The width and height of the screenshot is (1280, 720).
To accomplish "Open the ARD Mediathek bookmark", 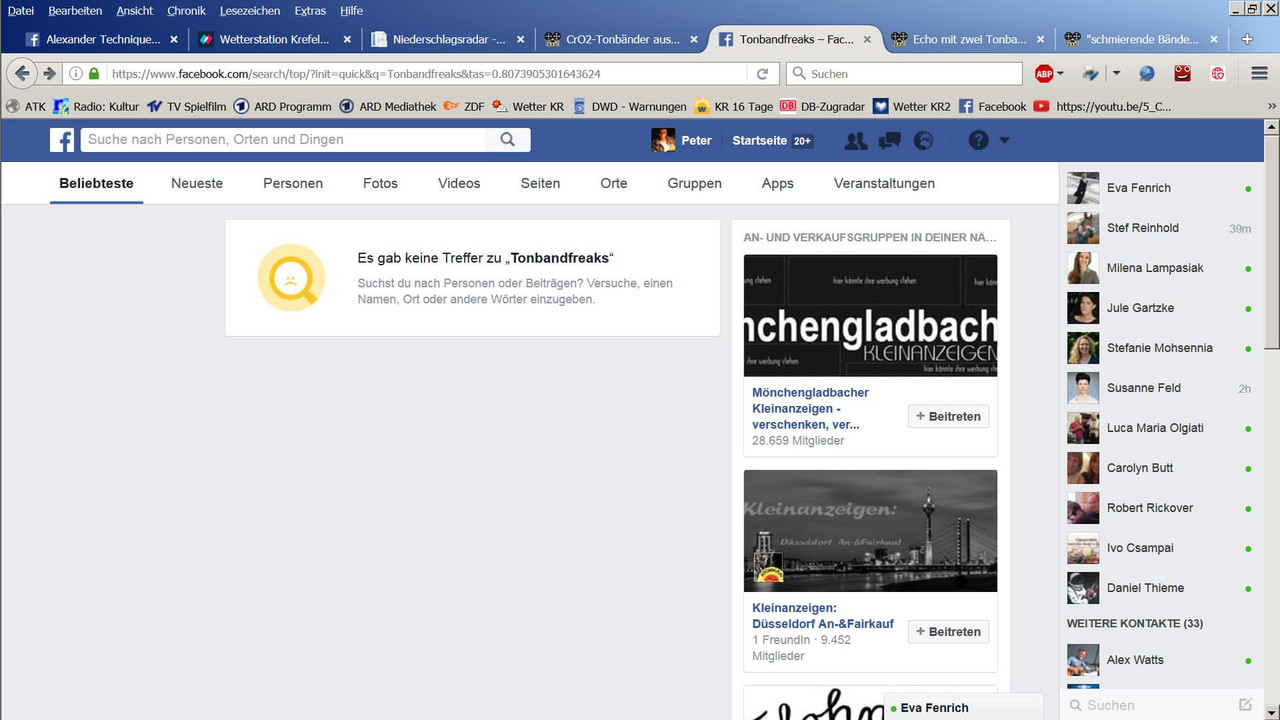I will [389, 106].
